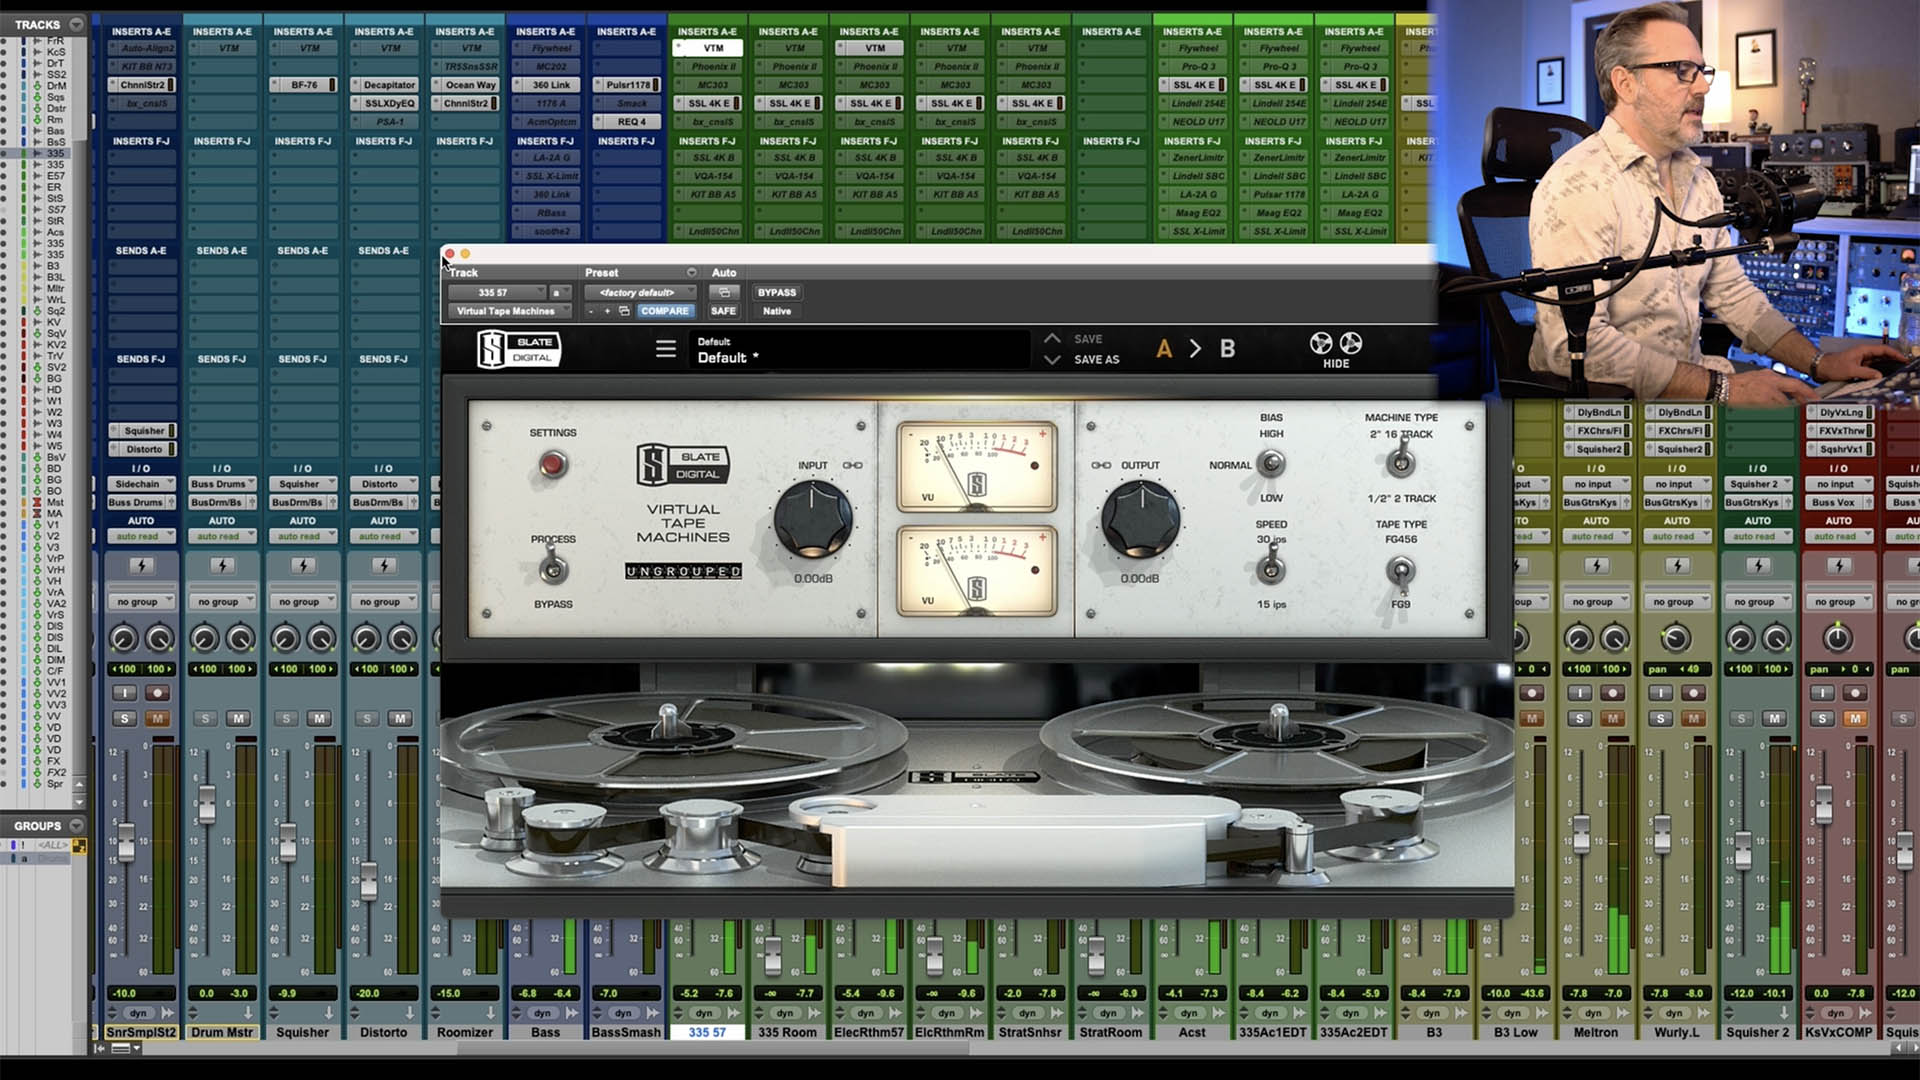Viewport: 1920px width, 1080px height.
Task: Open the no group dropdown on the Squisher track
Action: 303,601
